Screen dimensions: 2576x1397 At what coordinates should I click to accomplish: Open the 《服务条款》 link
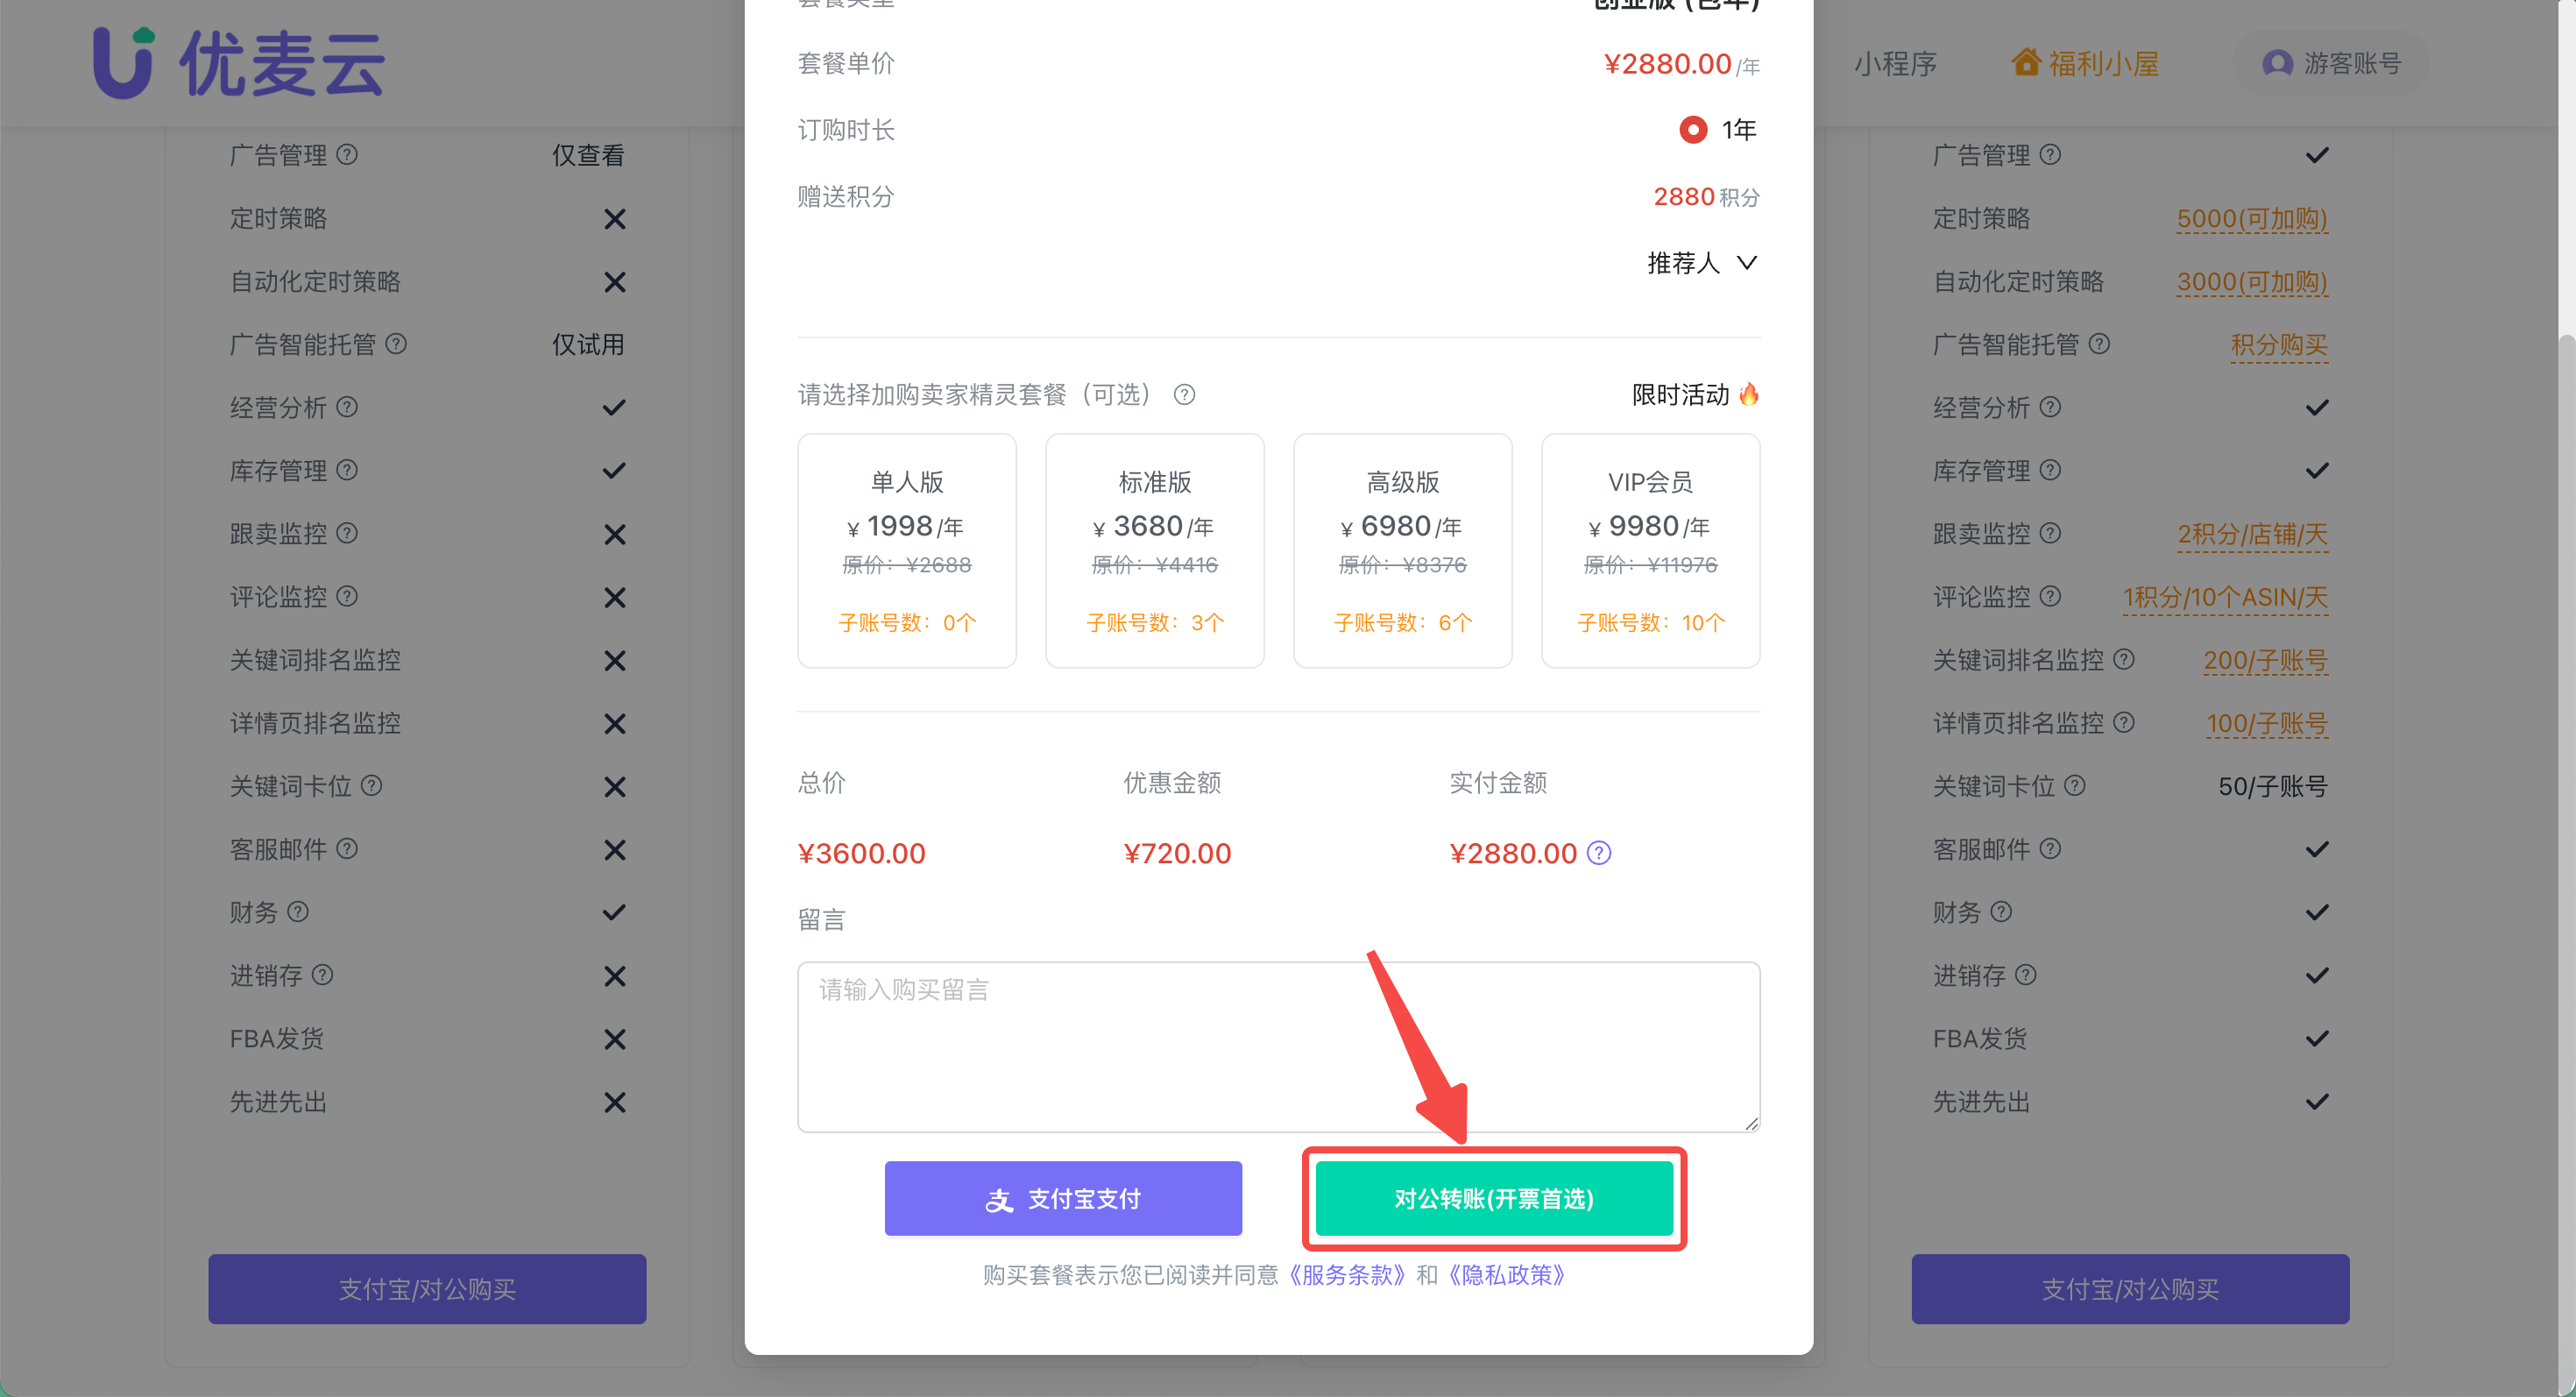1347,1275
